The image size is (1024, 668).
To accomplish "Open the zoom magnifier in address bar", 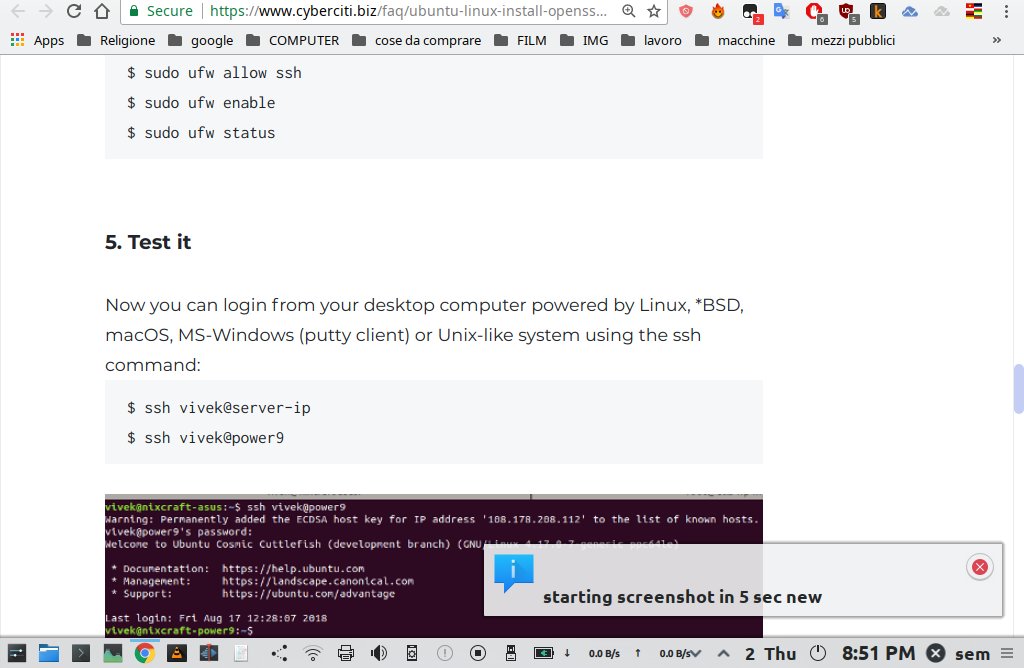I will pos(628,11).
